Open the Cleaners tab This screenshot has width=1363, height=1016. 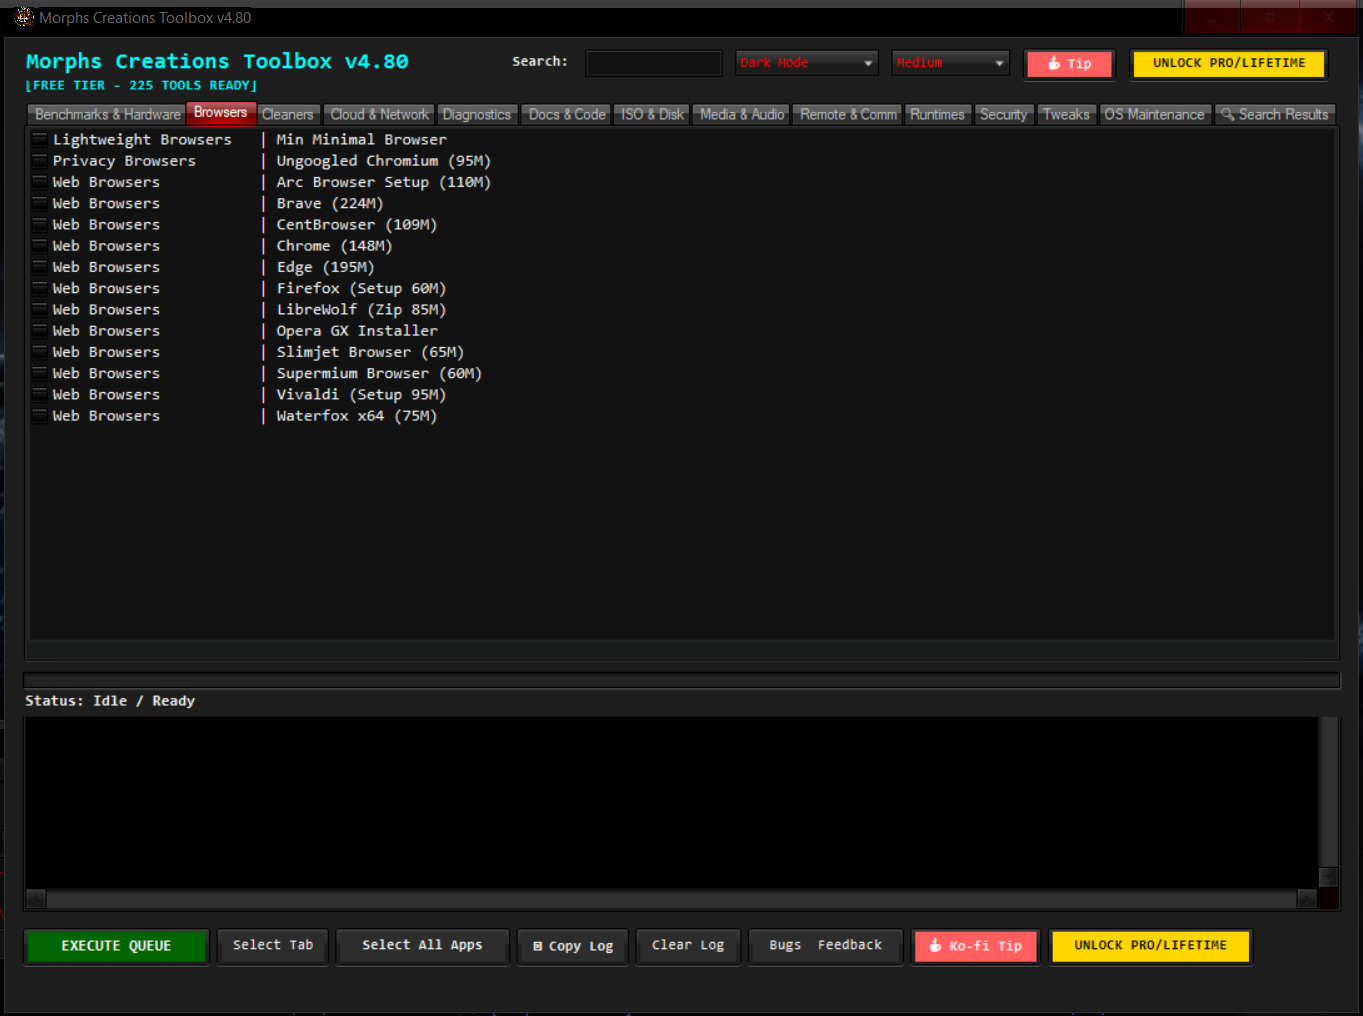tap(288, 115)
